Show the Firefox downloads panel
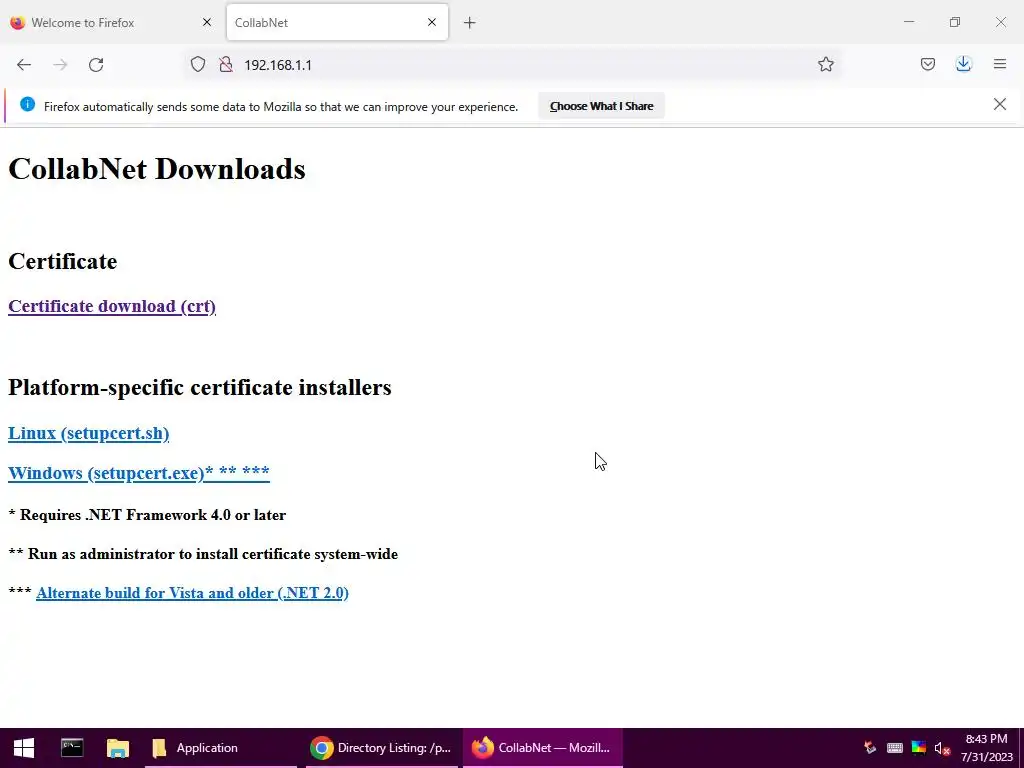Screen dimensions: 1024x768 click(x=963, y=64)
